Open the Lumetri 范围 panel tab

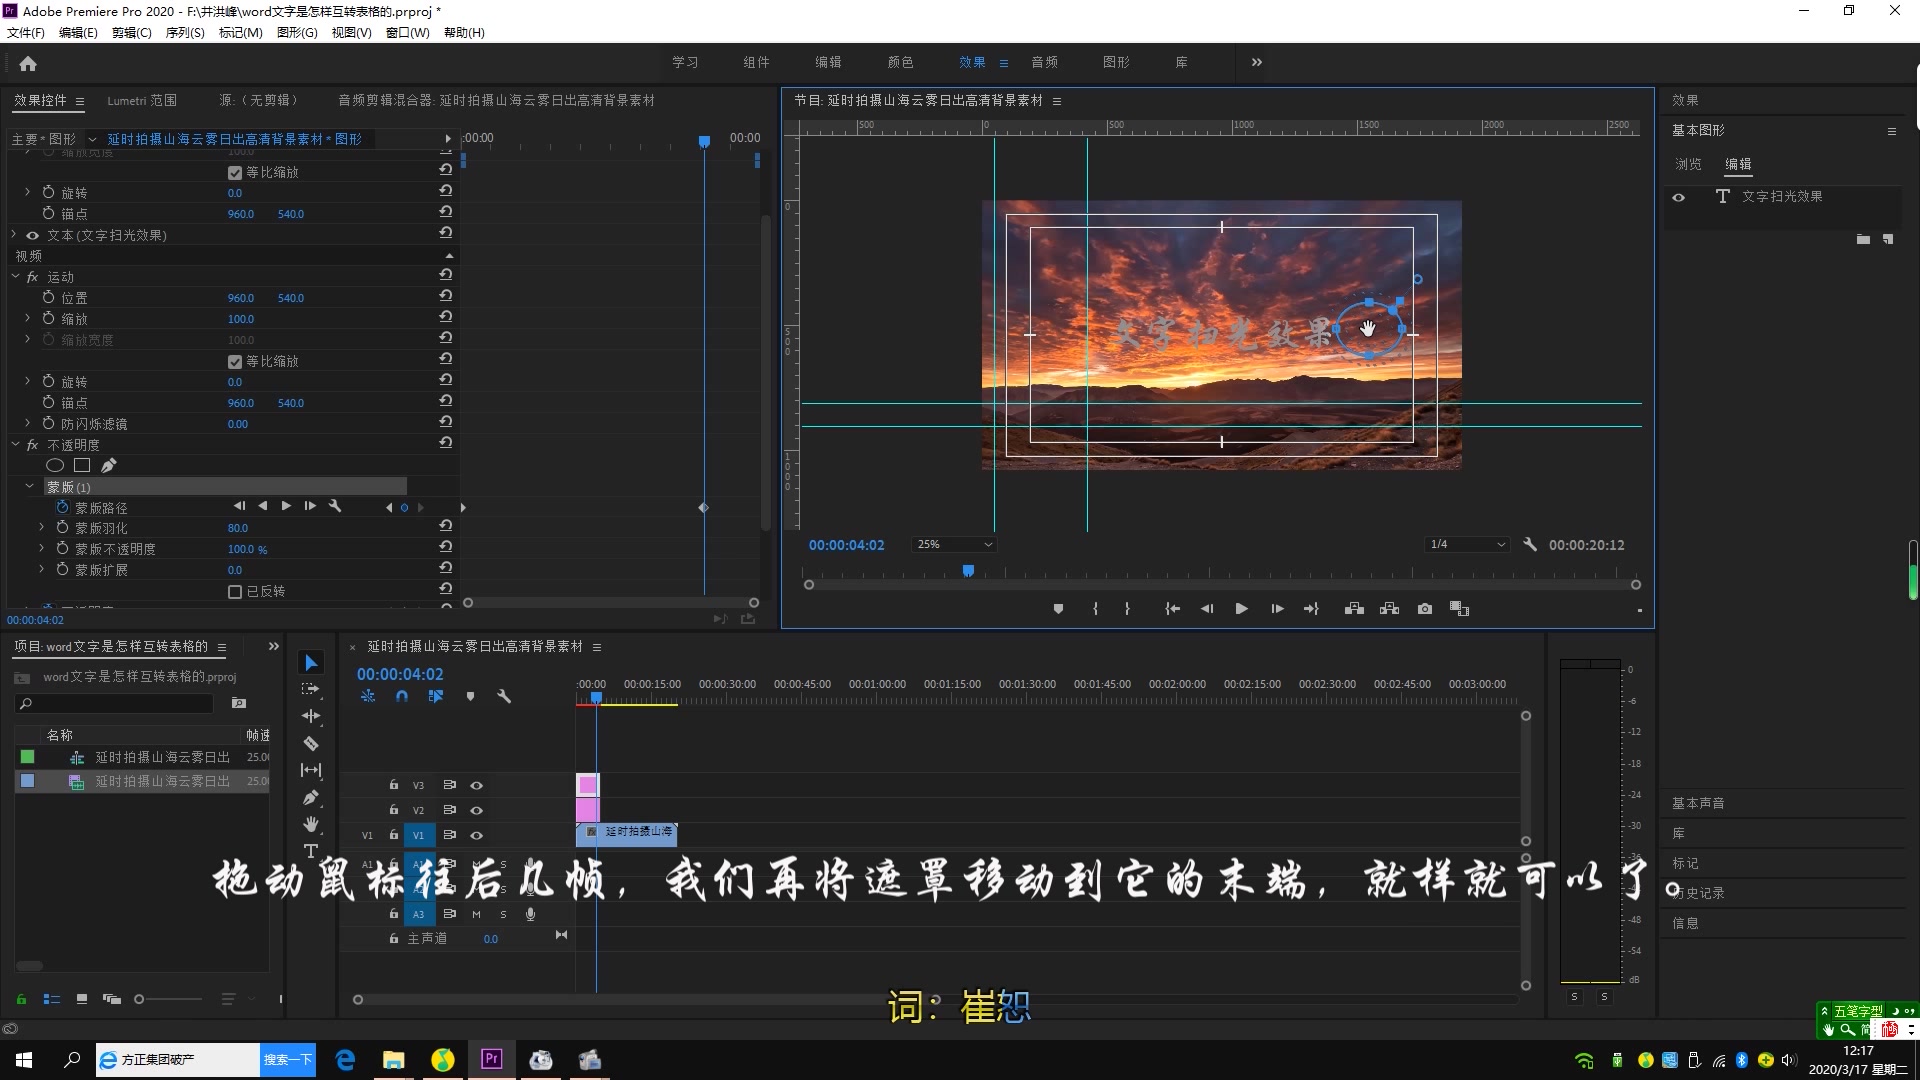(142, 100)
